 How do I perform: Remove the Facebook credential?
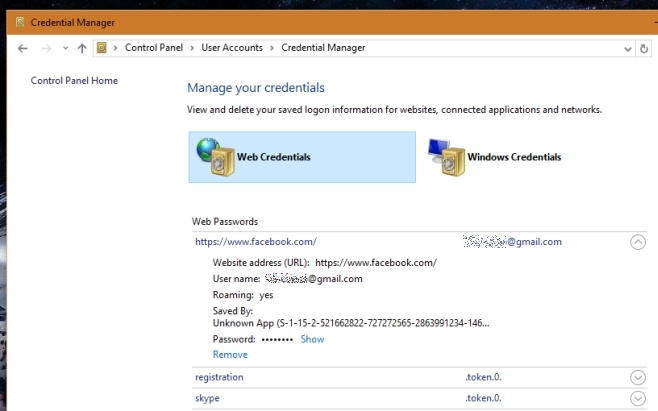230,354
